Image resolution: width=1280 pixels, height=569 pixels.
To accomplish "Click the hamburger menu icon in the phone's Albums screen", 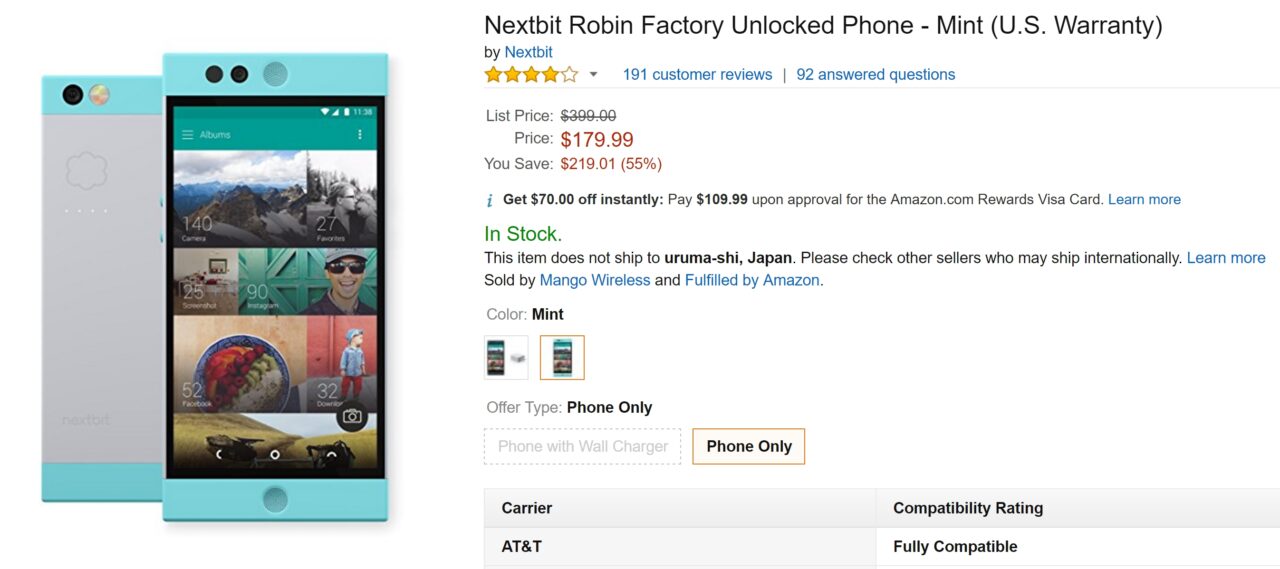I will (187, 135).
